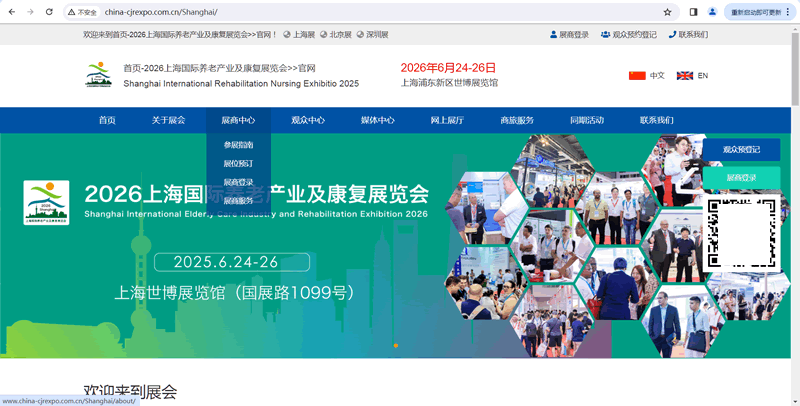The image size is (800, 406).
Task: Switch language via Chinese flag icon
Action: point(637,76)
